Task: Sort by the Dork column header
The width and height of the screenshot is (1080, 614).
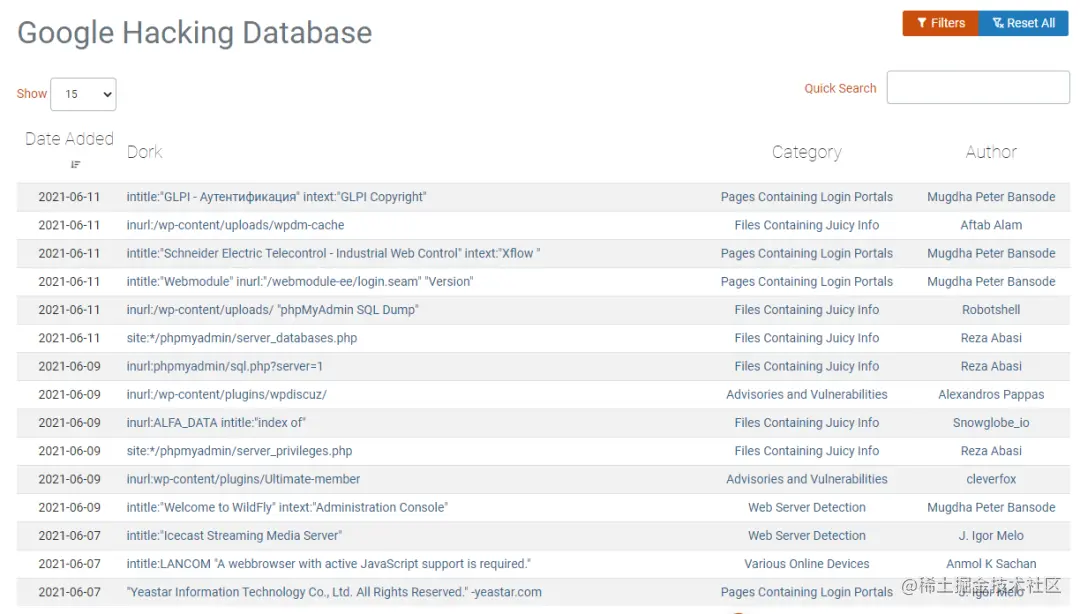Action: [x=145, y=152]
